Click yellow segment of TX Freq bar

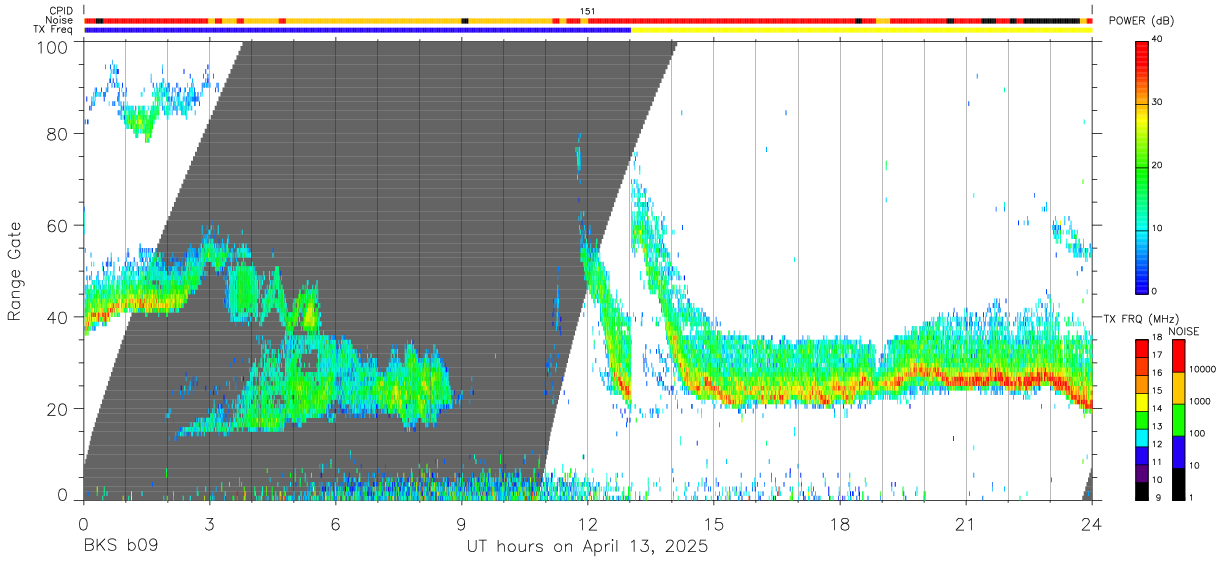(862, 30)
